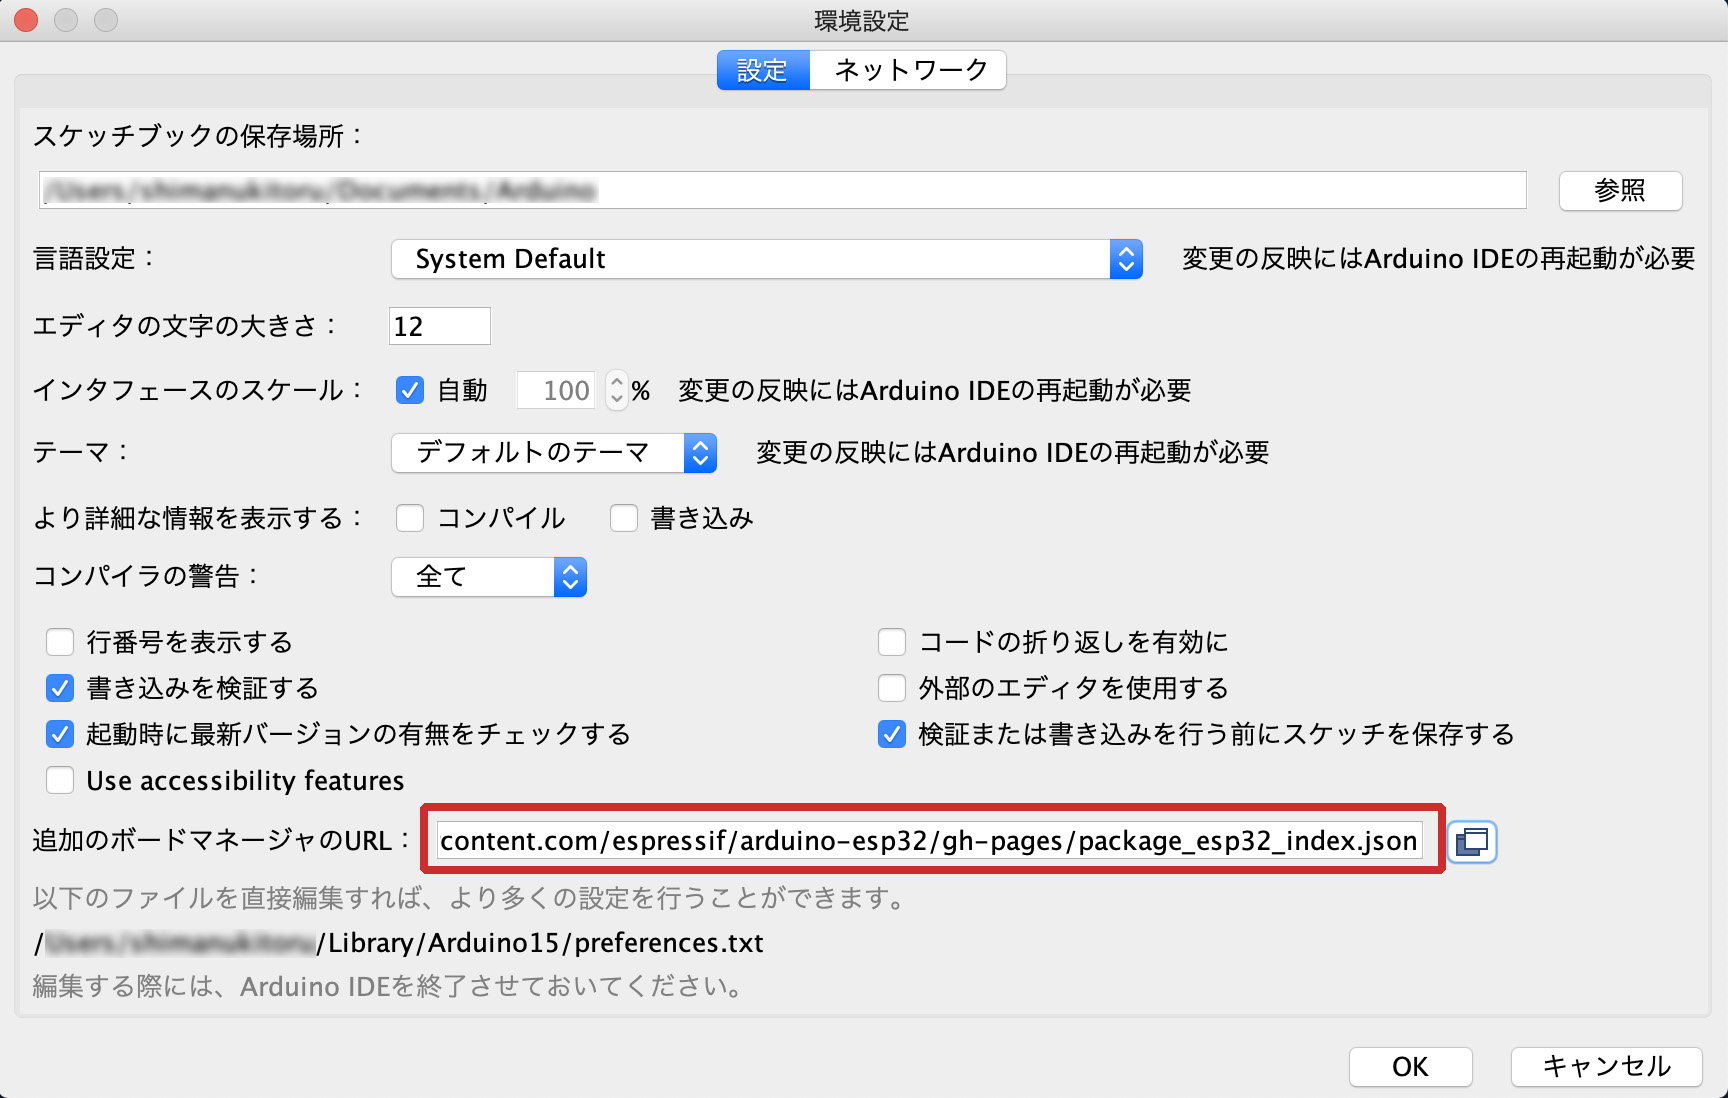Enable verbose output for 書き込み

pyautogui.click(x=624, y=518)
